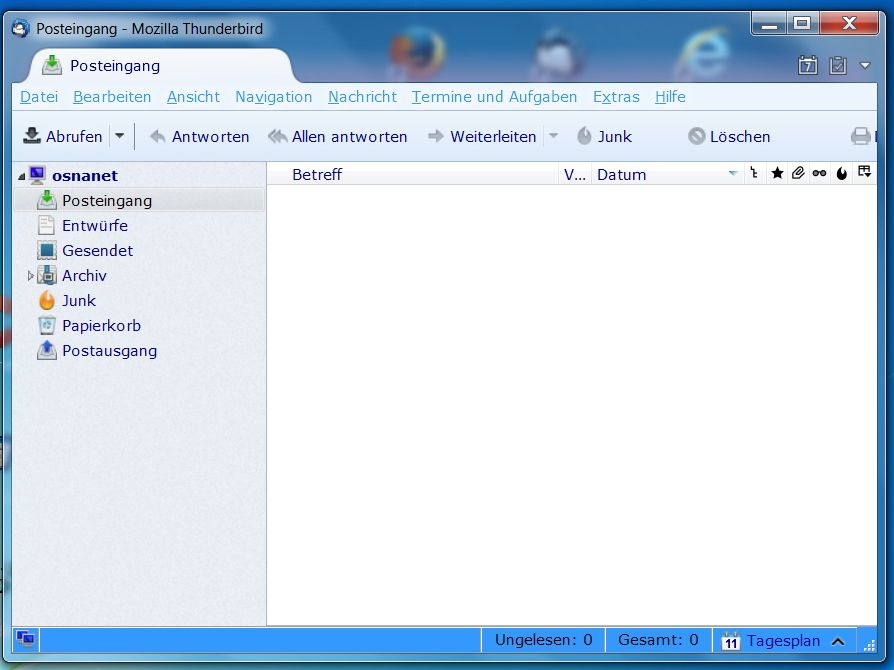The height and width of the screenshot is (670, 894).
Task: Click the online status icon in status bar
Action: point(26,639)
